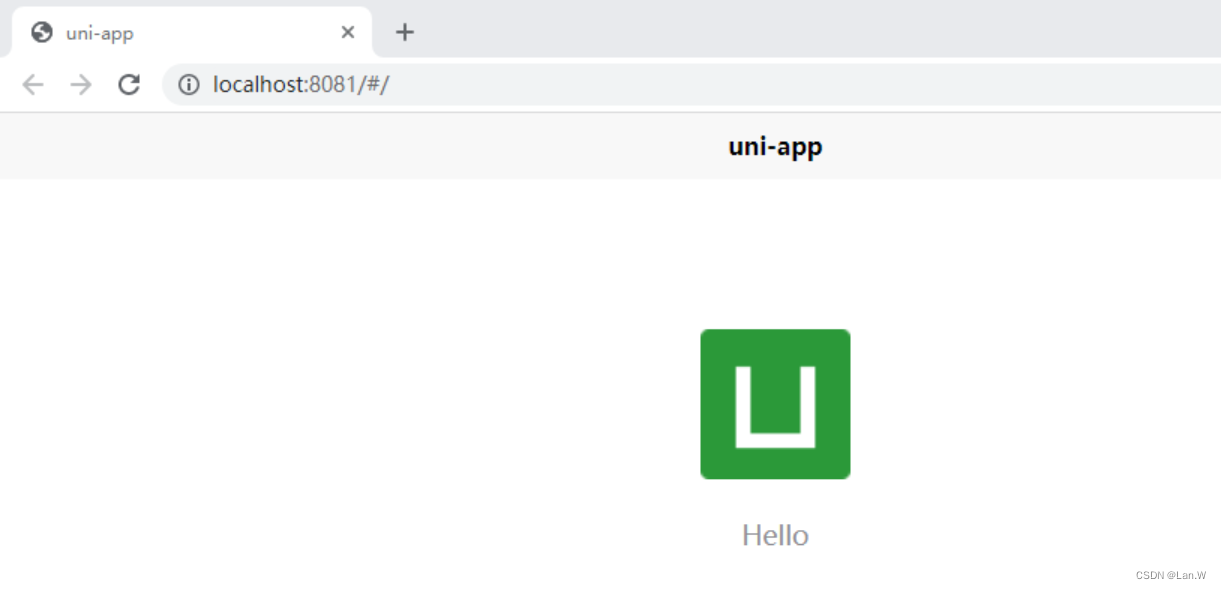The height and width of the screenshot is (589, 1221).
Task: View site information icon in address bar
Action: click(x=189, y=85)
